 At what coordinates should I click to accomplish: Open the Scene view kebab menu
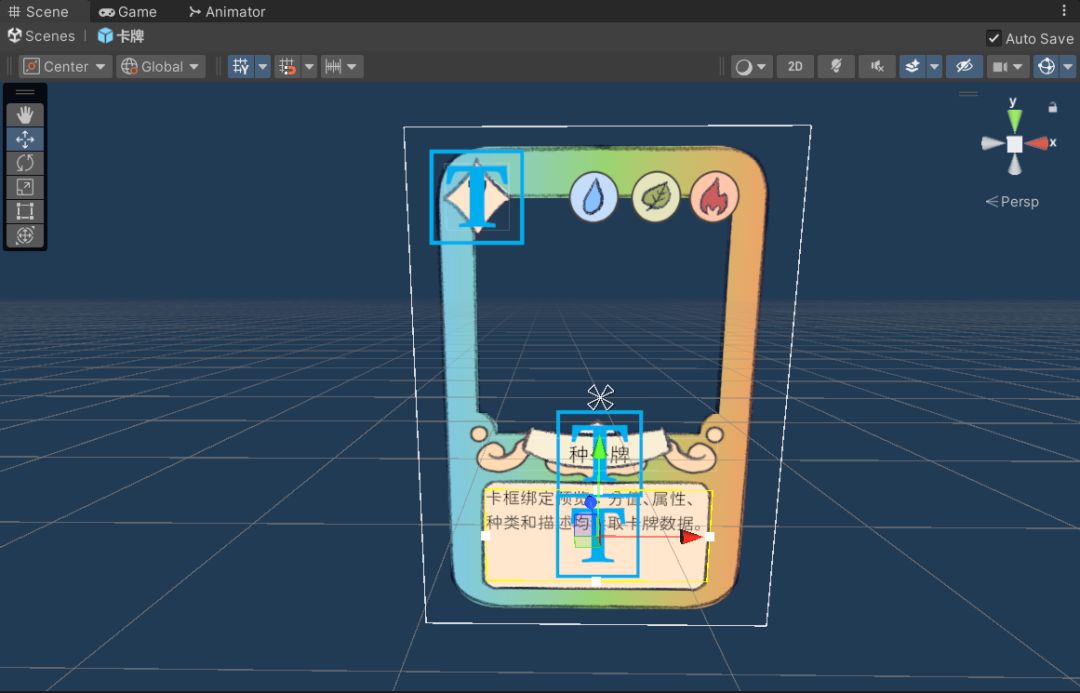click(x=1064, y=11)
